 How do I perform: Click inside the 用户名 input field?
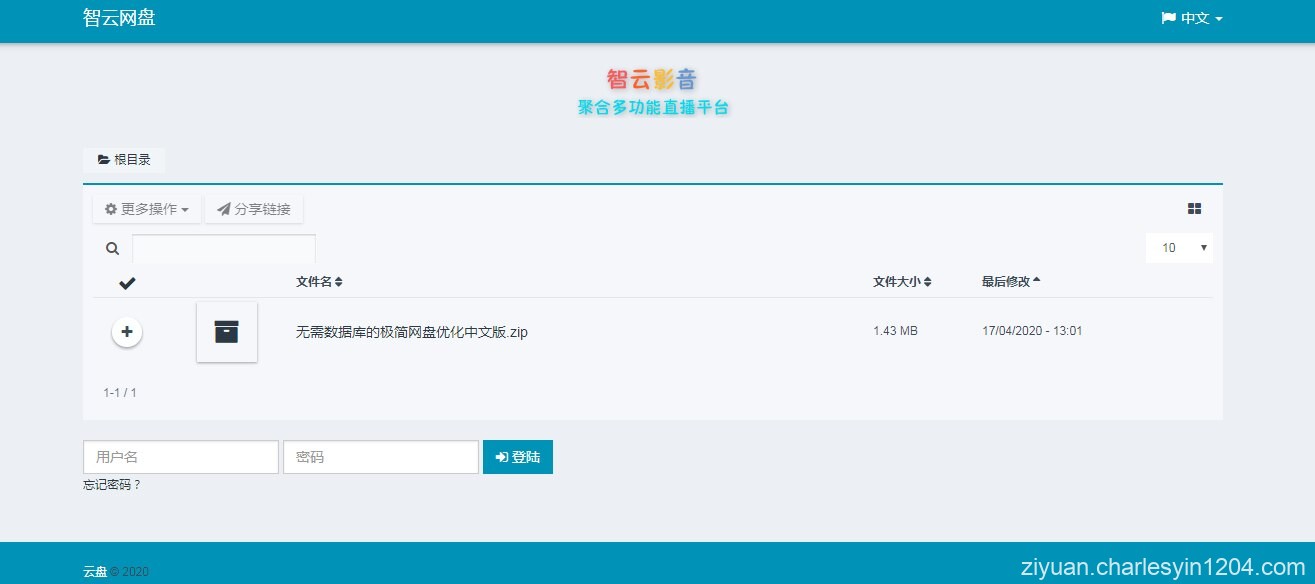180,456
